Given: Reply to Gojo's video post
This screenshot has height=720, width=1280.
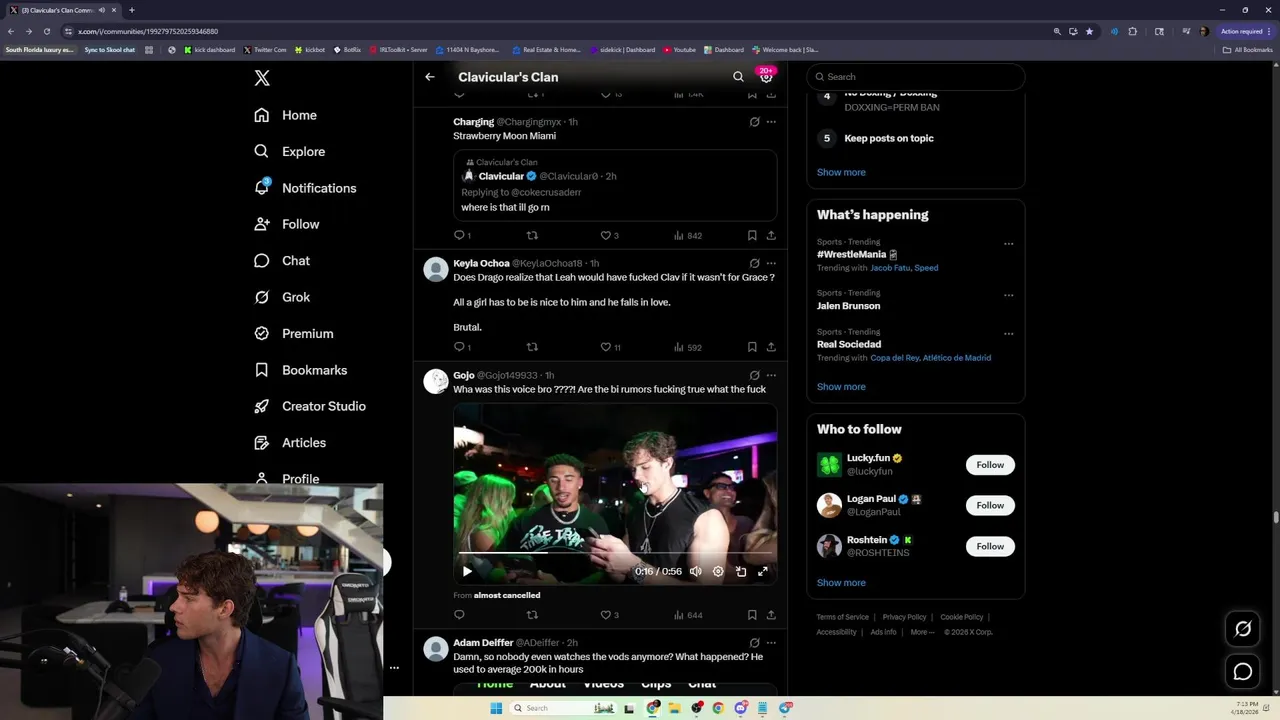Looking at the screenshot, I should point(459,615).
